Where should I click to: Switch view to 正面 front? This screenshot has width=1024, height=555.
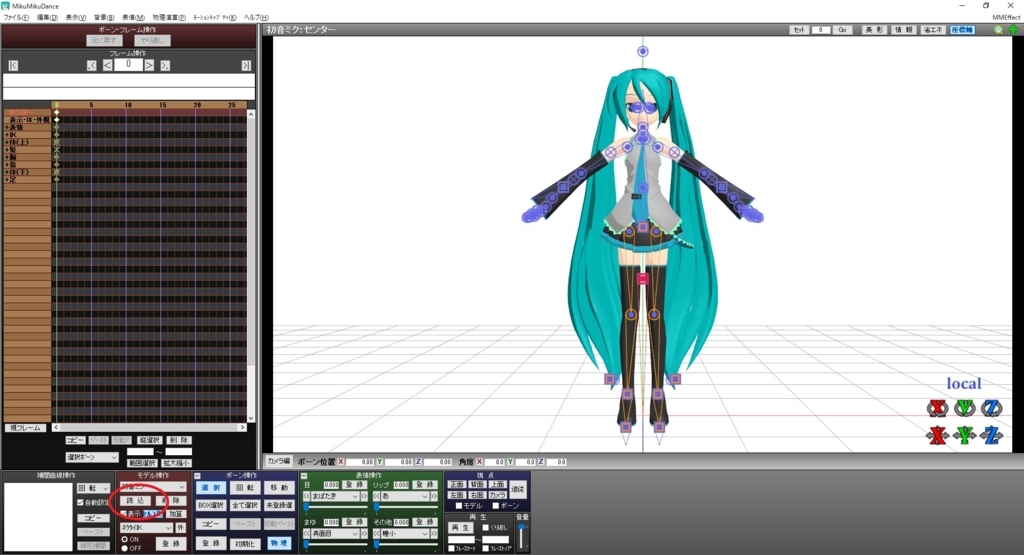[x=456, y=484]
